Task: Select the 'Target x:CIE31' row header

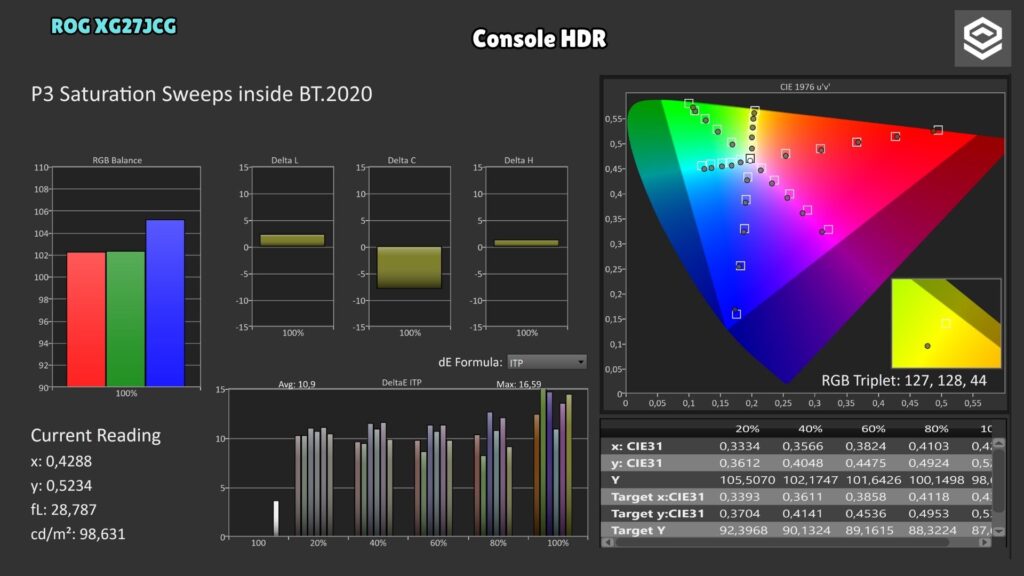Action: pos(658,497)
